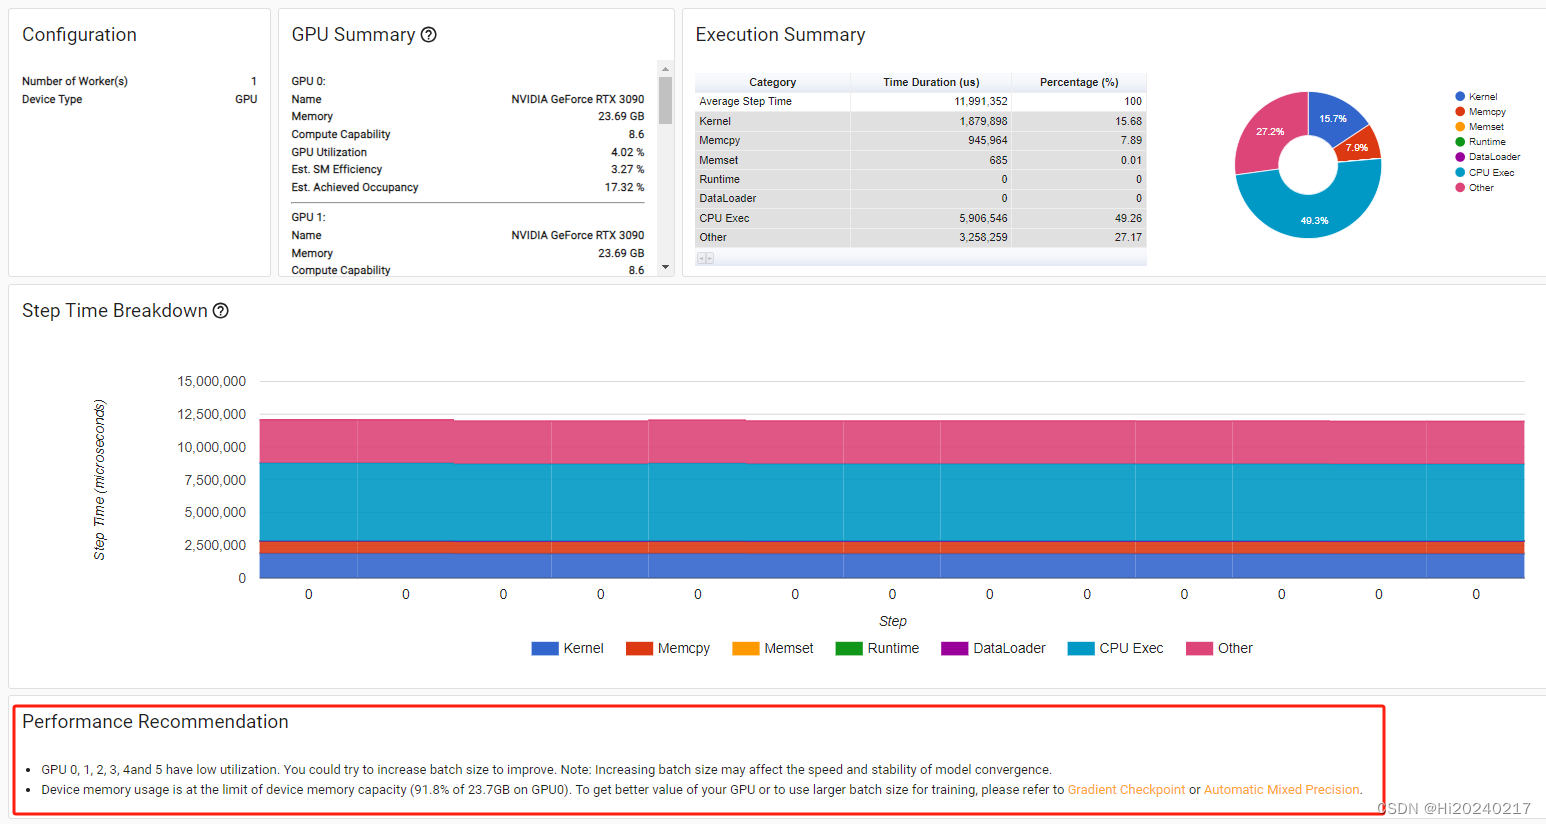Click the Configuration panel heading
Viewport: 1546px width, 824px height.
(x=79, y=35)
